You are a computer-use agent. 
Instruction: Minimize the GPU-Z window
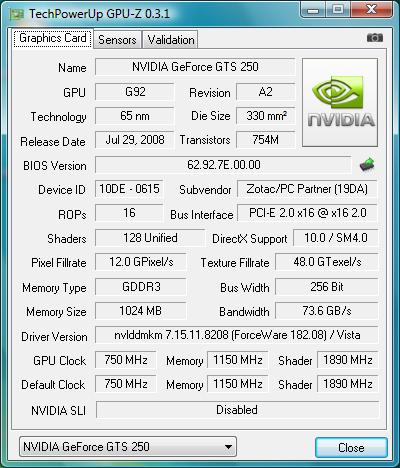point(313,9)
